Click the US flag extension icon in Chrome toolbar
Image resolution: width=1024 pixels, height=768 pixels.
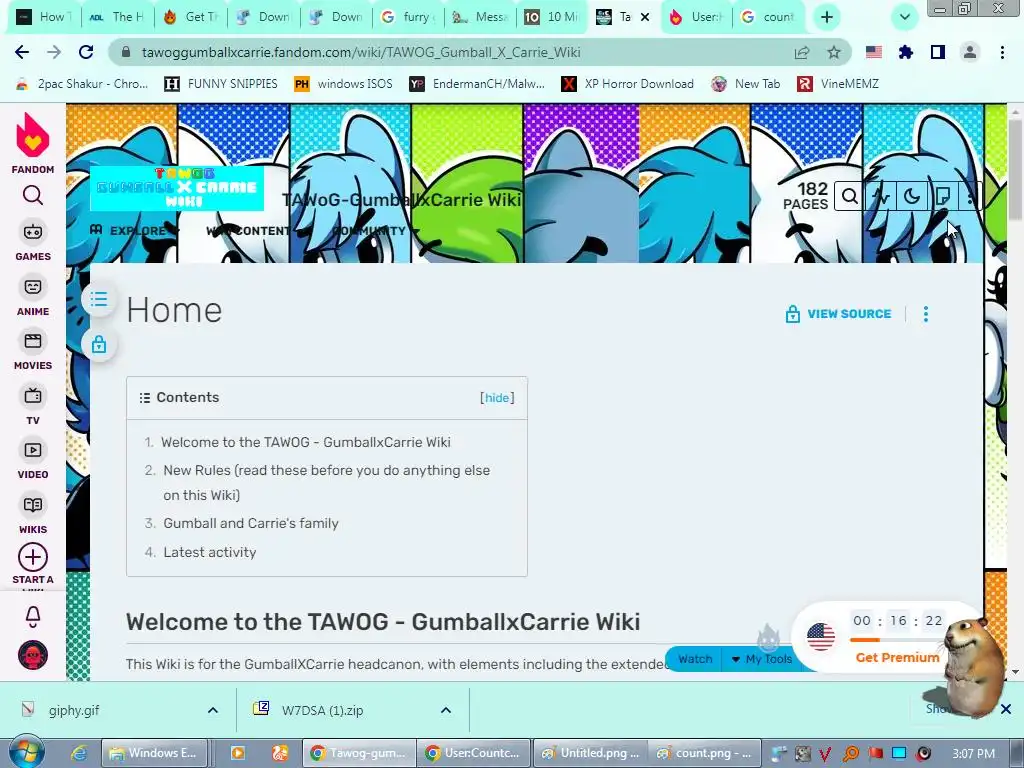point(874,52)
